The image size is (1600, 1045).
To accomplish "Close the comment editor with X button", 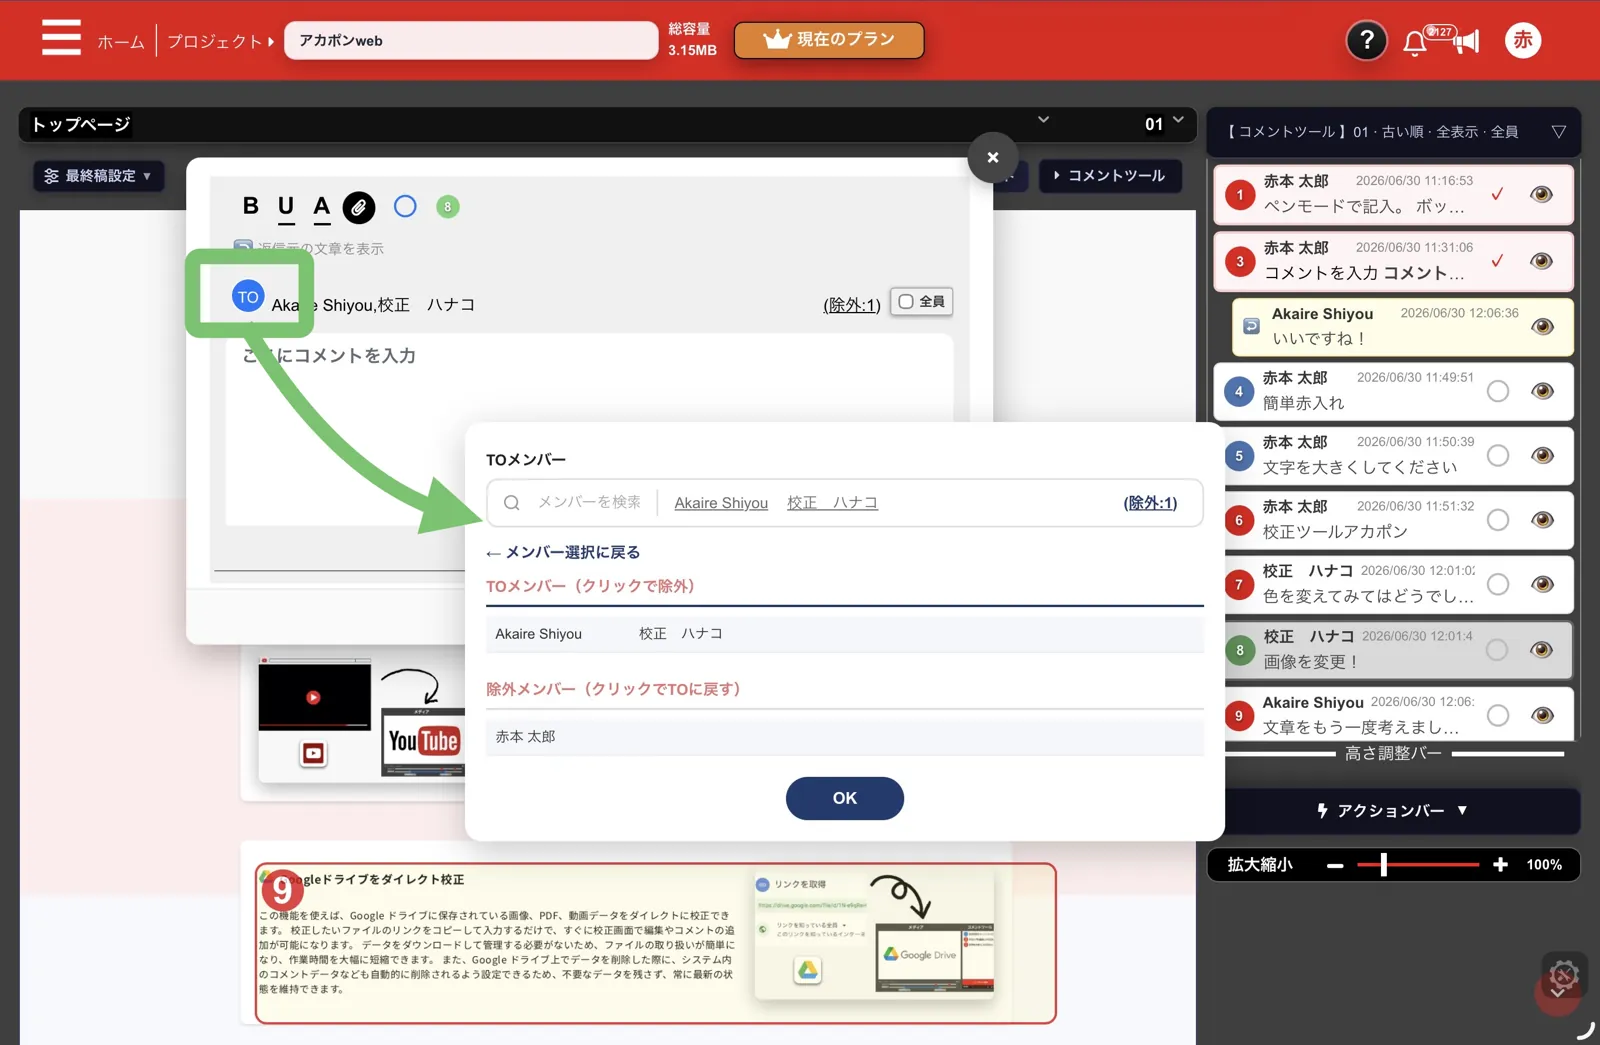I will tap(992, 157).
